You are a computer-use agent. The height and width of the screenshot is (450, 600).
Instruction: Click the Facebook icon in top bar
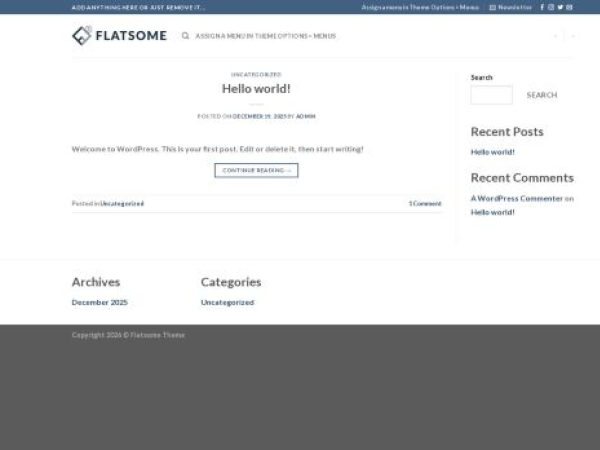[542, 7]
